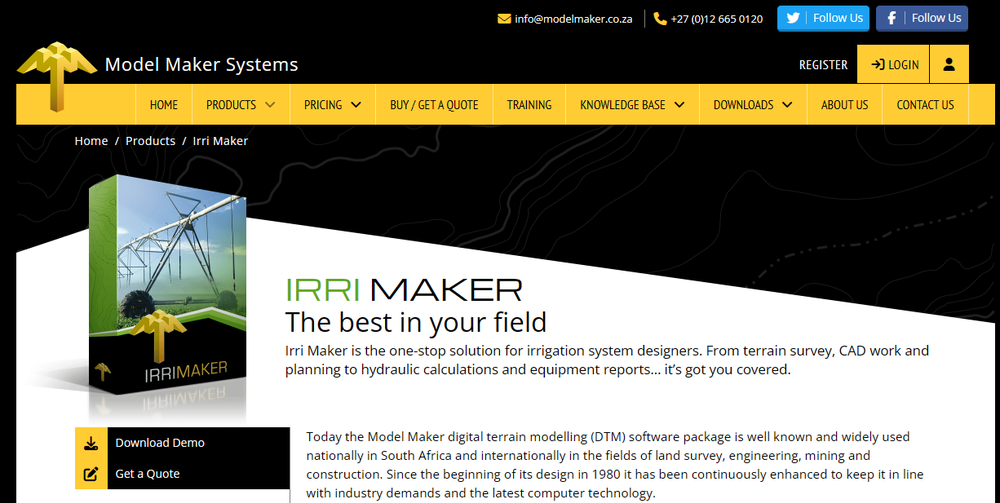Click the Facebook f icon
1000x503 pixels.
tap(892, 18)
